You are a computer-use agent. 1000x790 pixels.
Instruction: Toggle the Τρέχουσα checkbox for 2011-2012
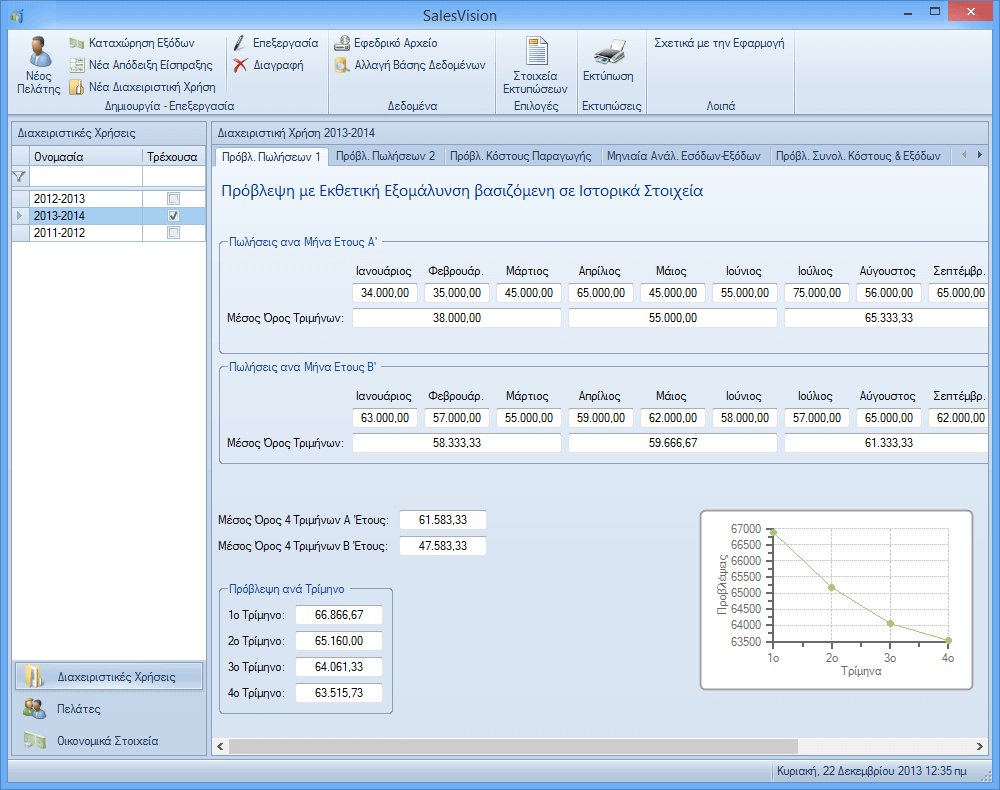click(174, 233)
